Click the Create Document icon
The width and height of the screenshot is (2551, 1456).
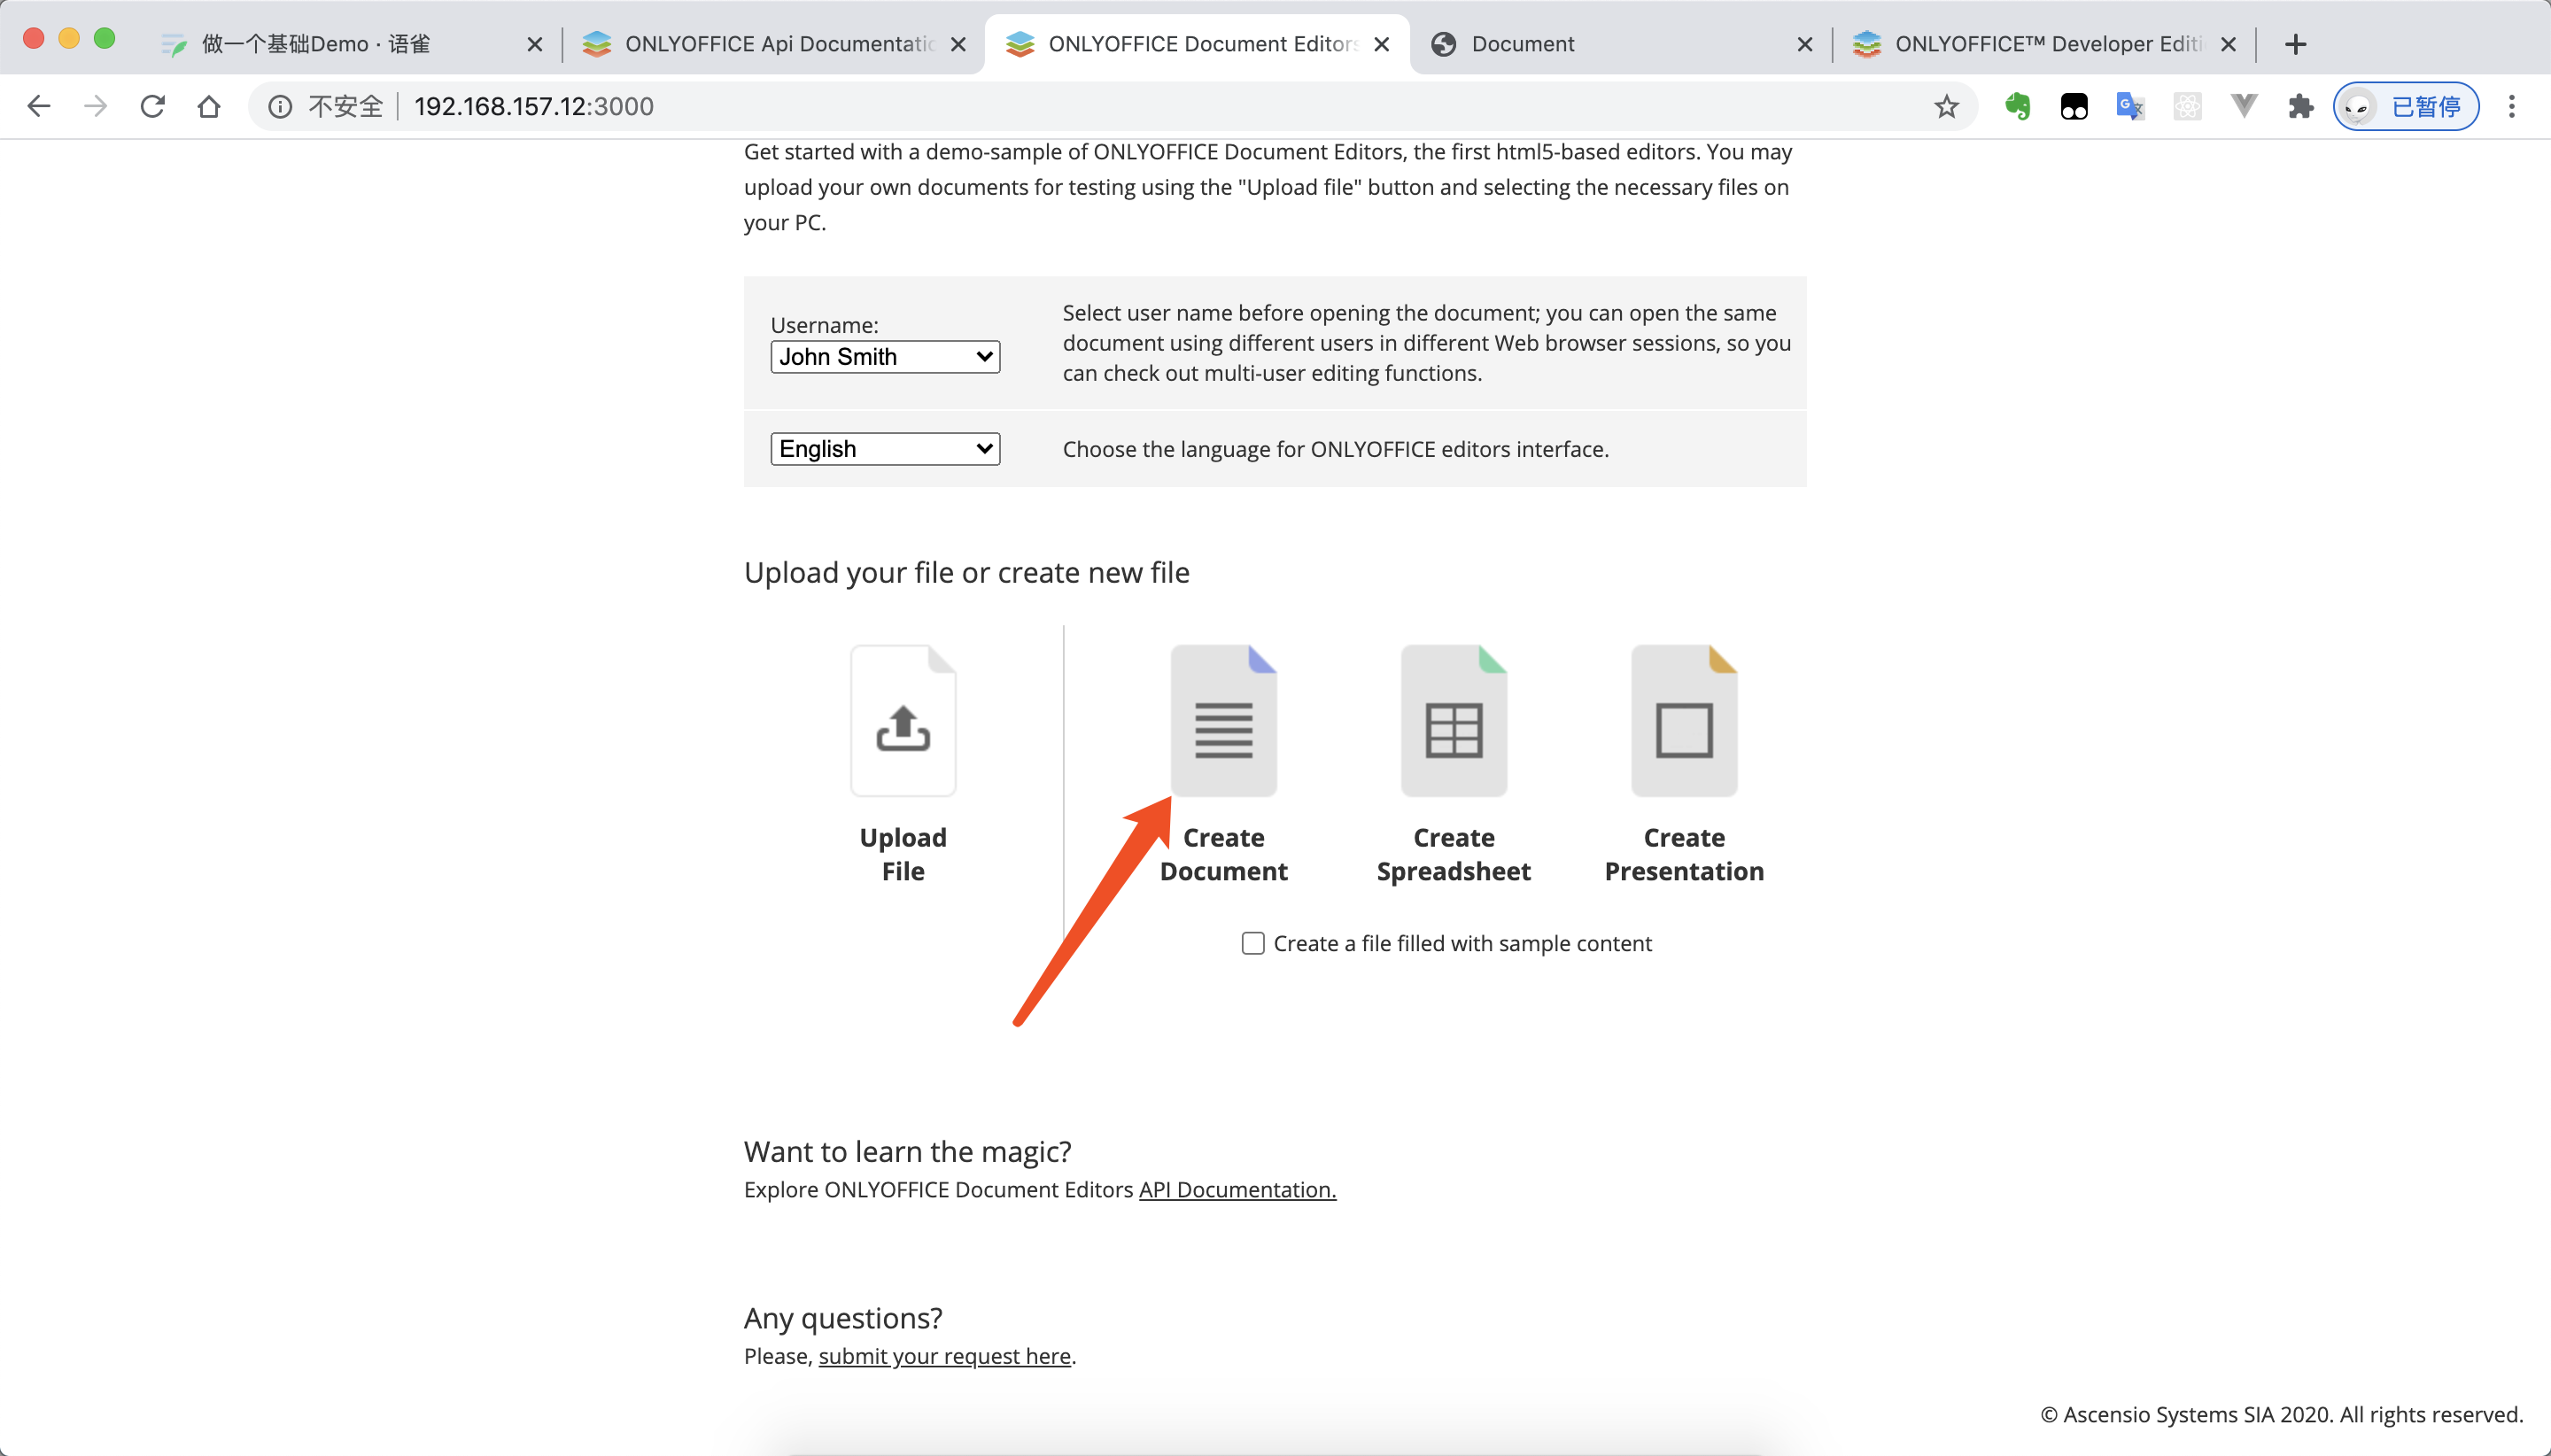click(x=1223, y=721)
